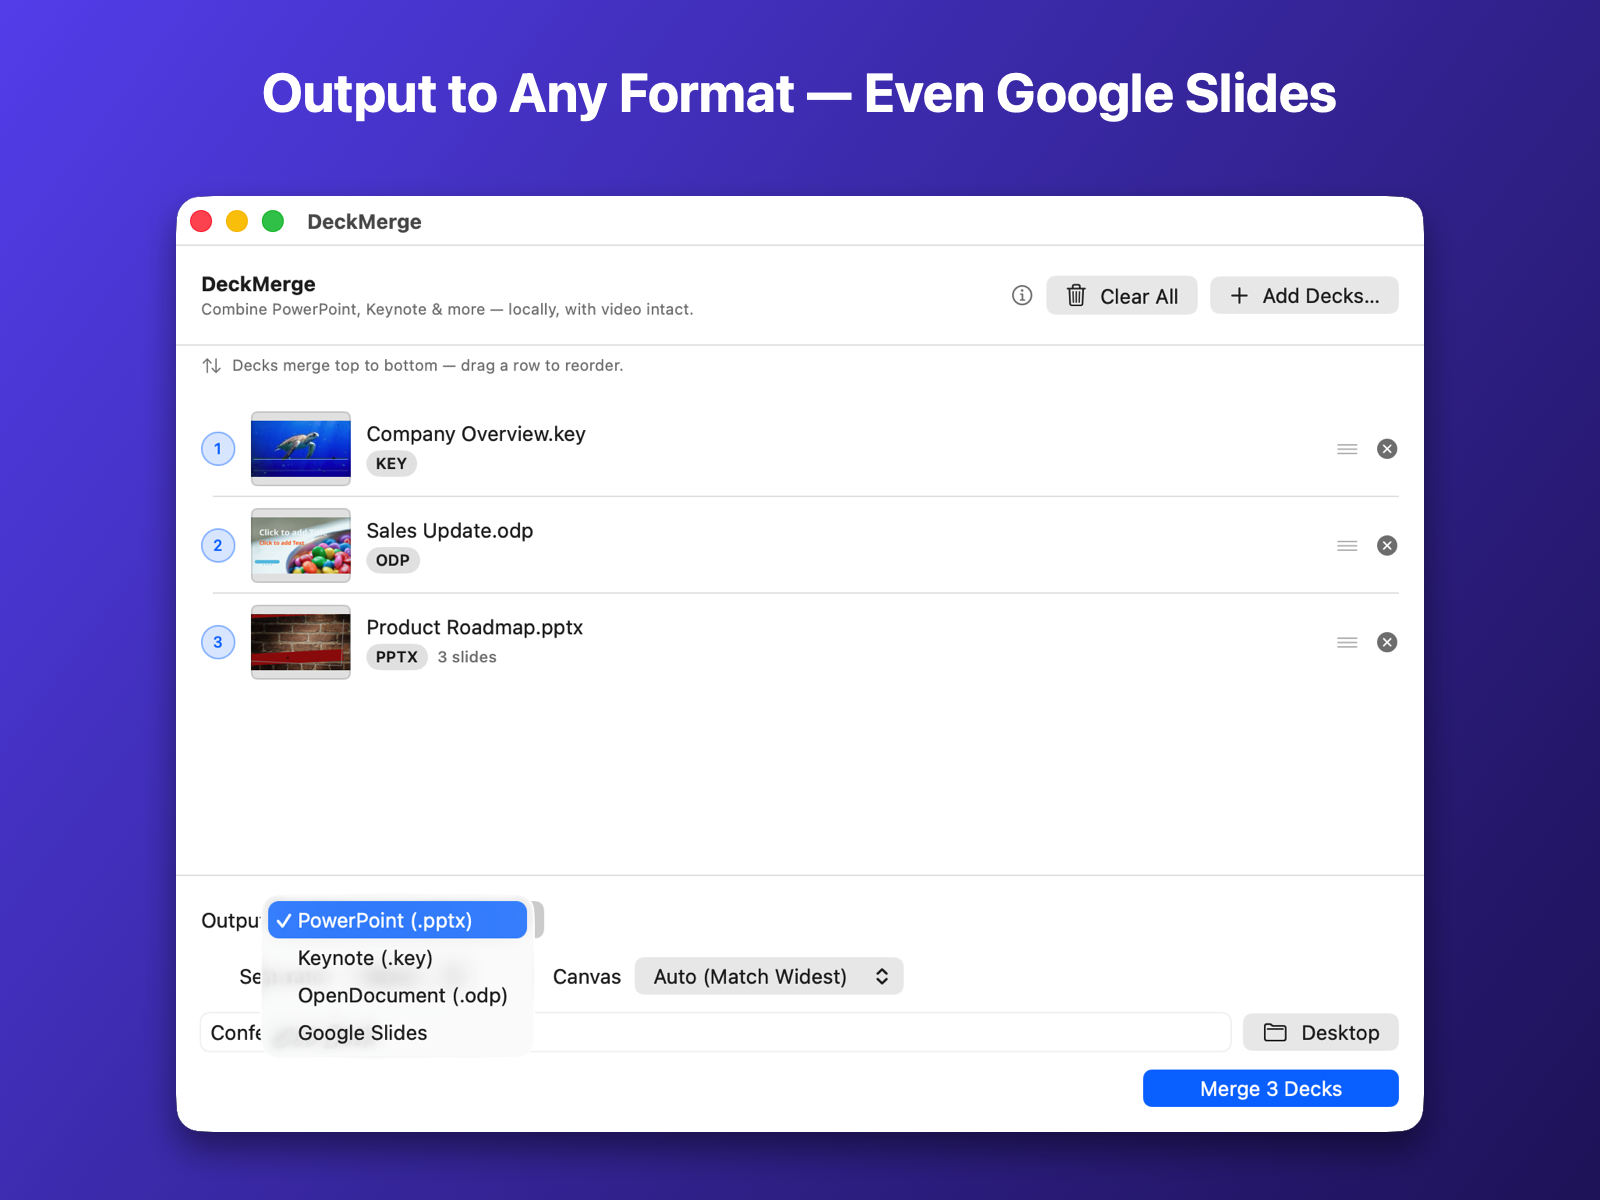Image resolution: width=1600 pixels, height=1200 pixels.
Task: Click the Add Decks... button
Action: [1304, 295]
